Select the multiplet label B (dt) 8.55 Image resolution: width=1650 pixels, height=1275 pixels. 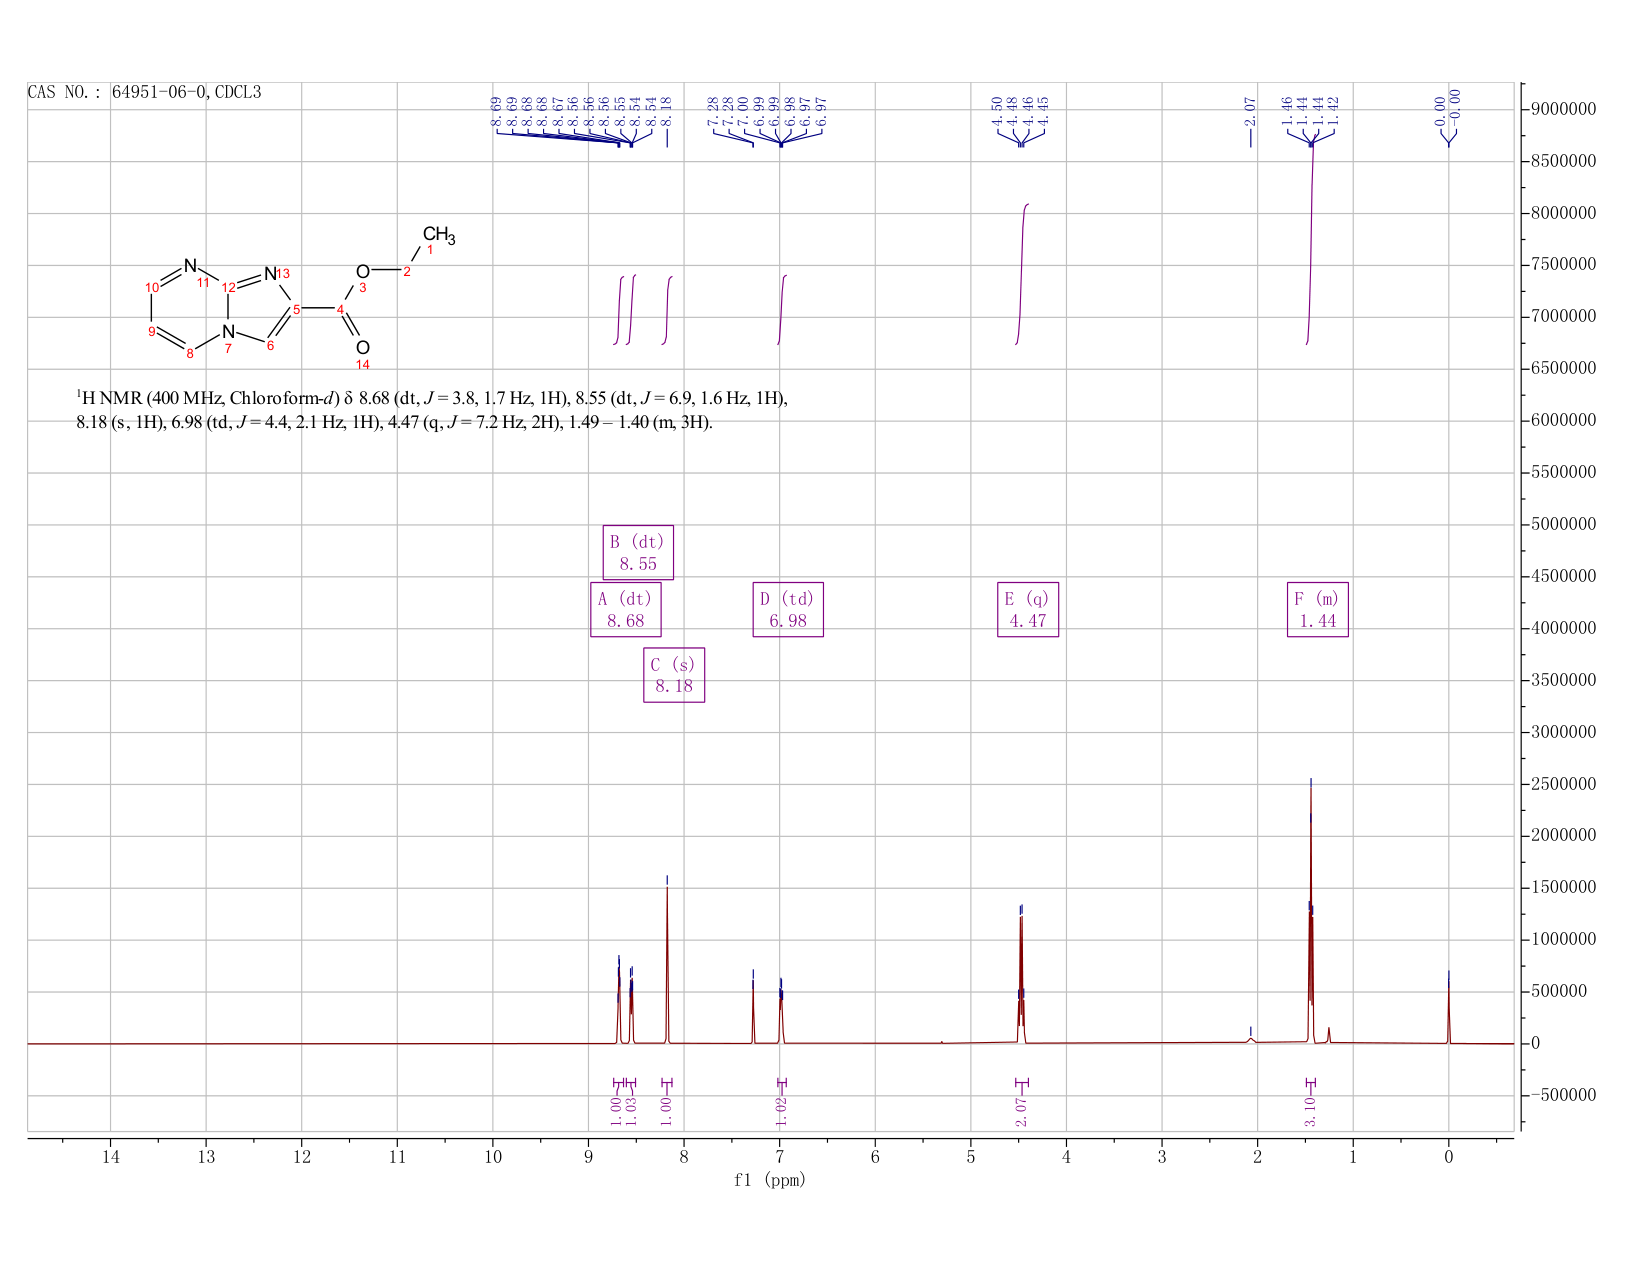coord(638,553)
